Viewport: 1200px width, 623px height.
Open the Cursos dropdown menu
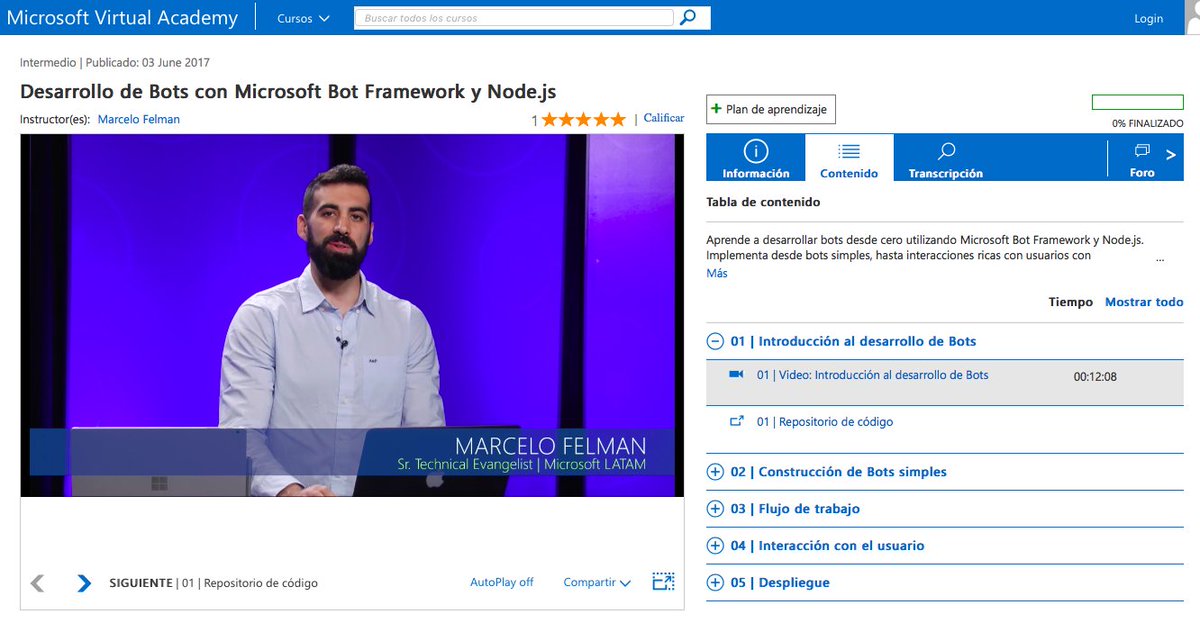(303, 18)
